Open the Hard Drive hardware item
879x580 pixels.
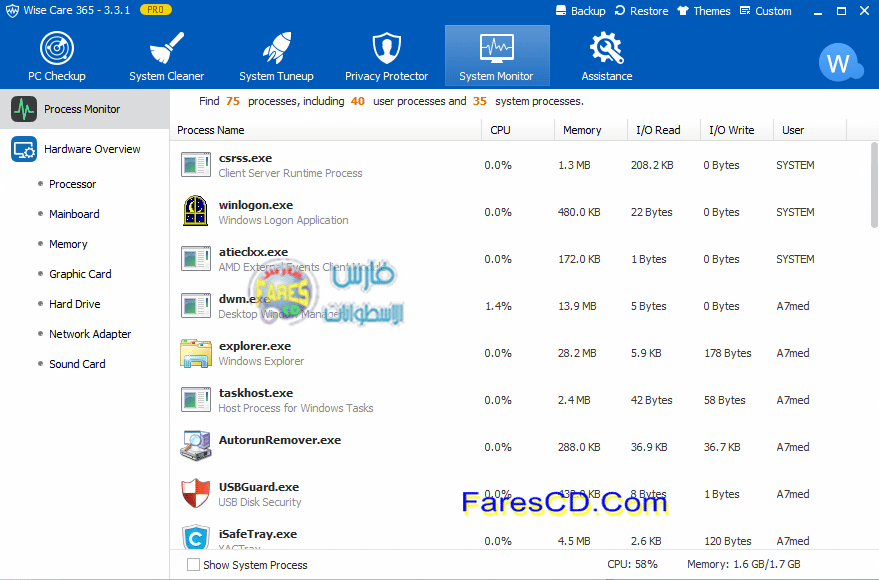point(75,304)
